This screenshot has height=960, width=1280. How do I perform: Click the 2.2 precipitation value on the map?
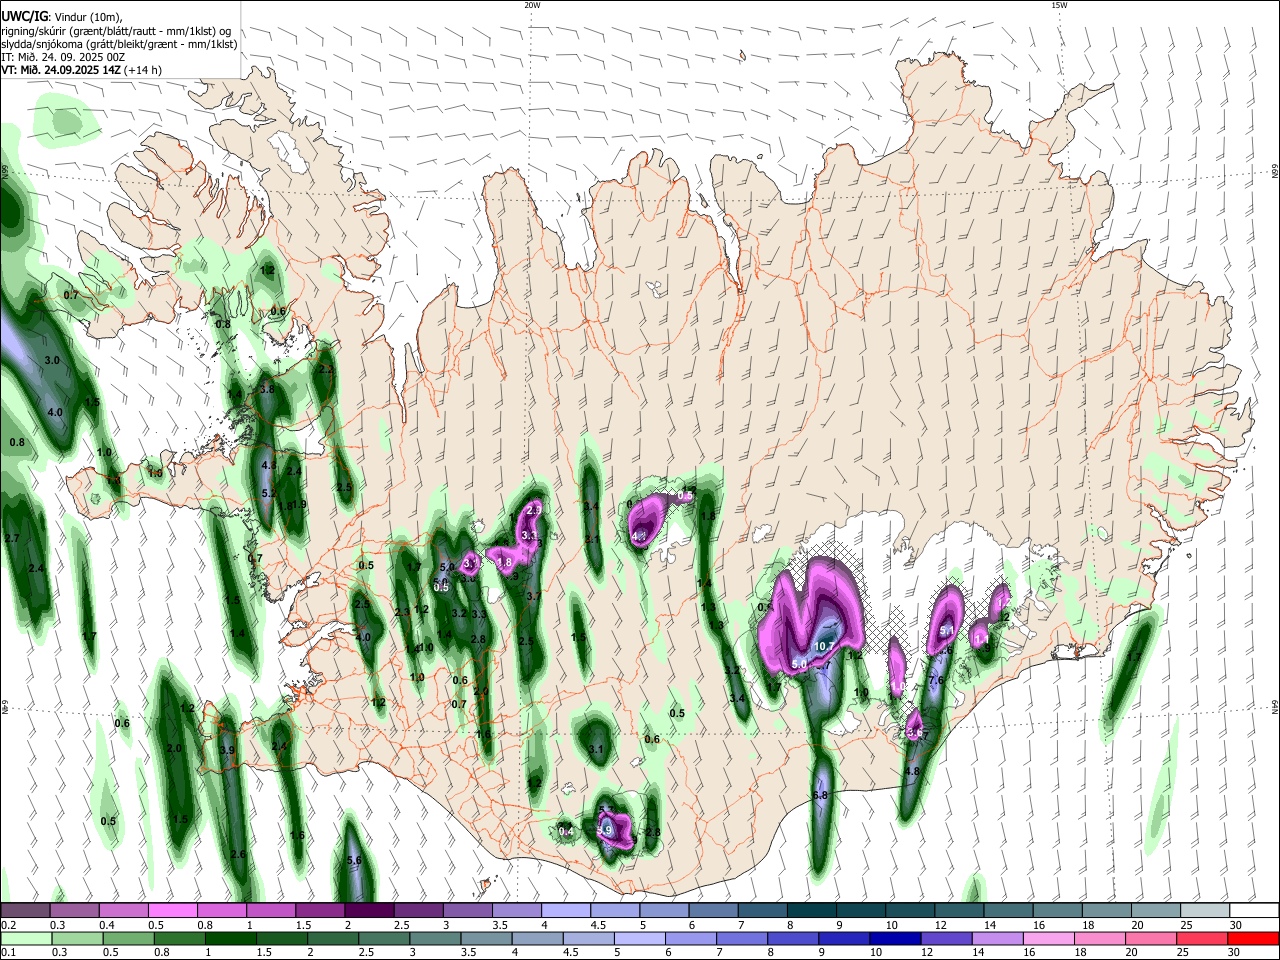(325, 369)
